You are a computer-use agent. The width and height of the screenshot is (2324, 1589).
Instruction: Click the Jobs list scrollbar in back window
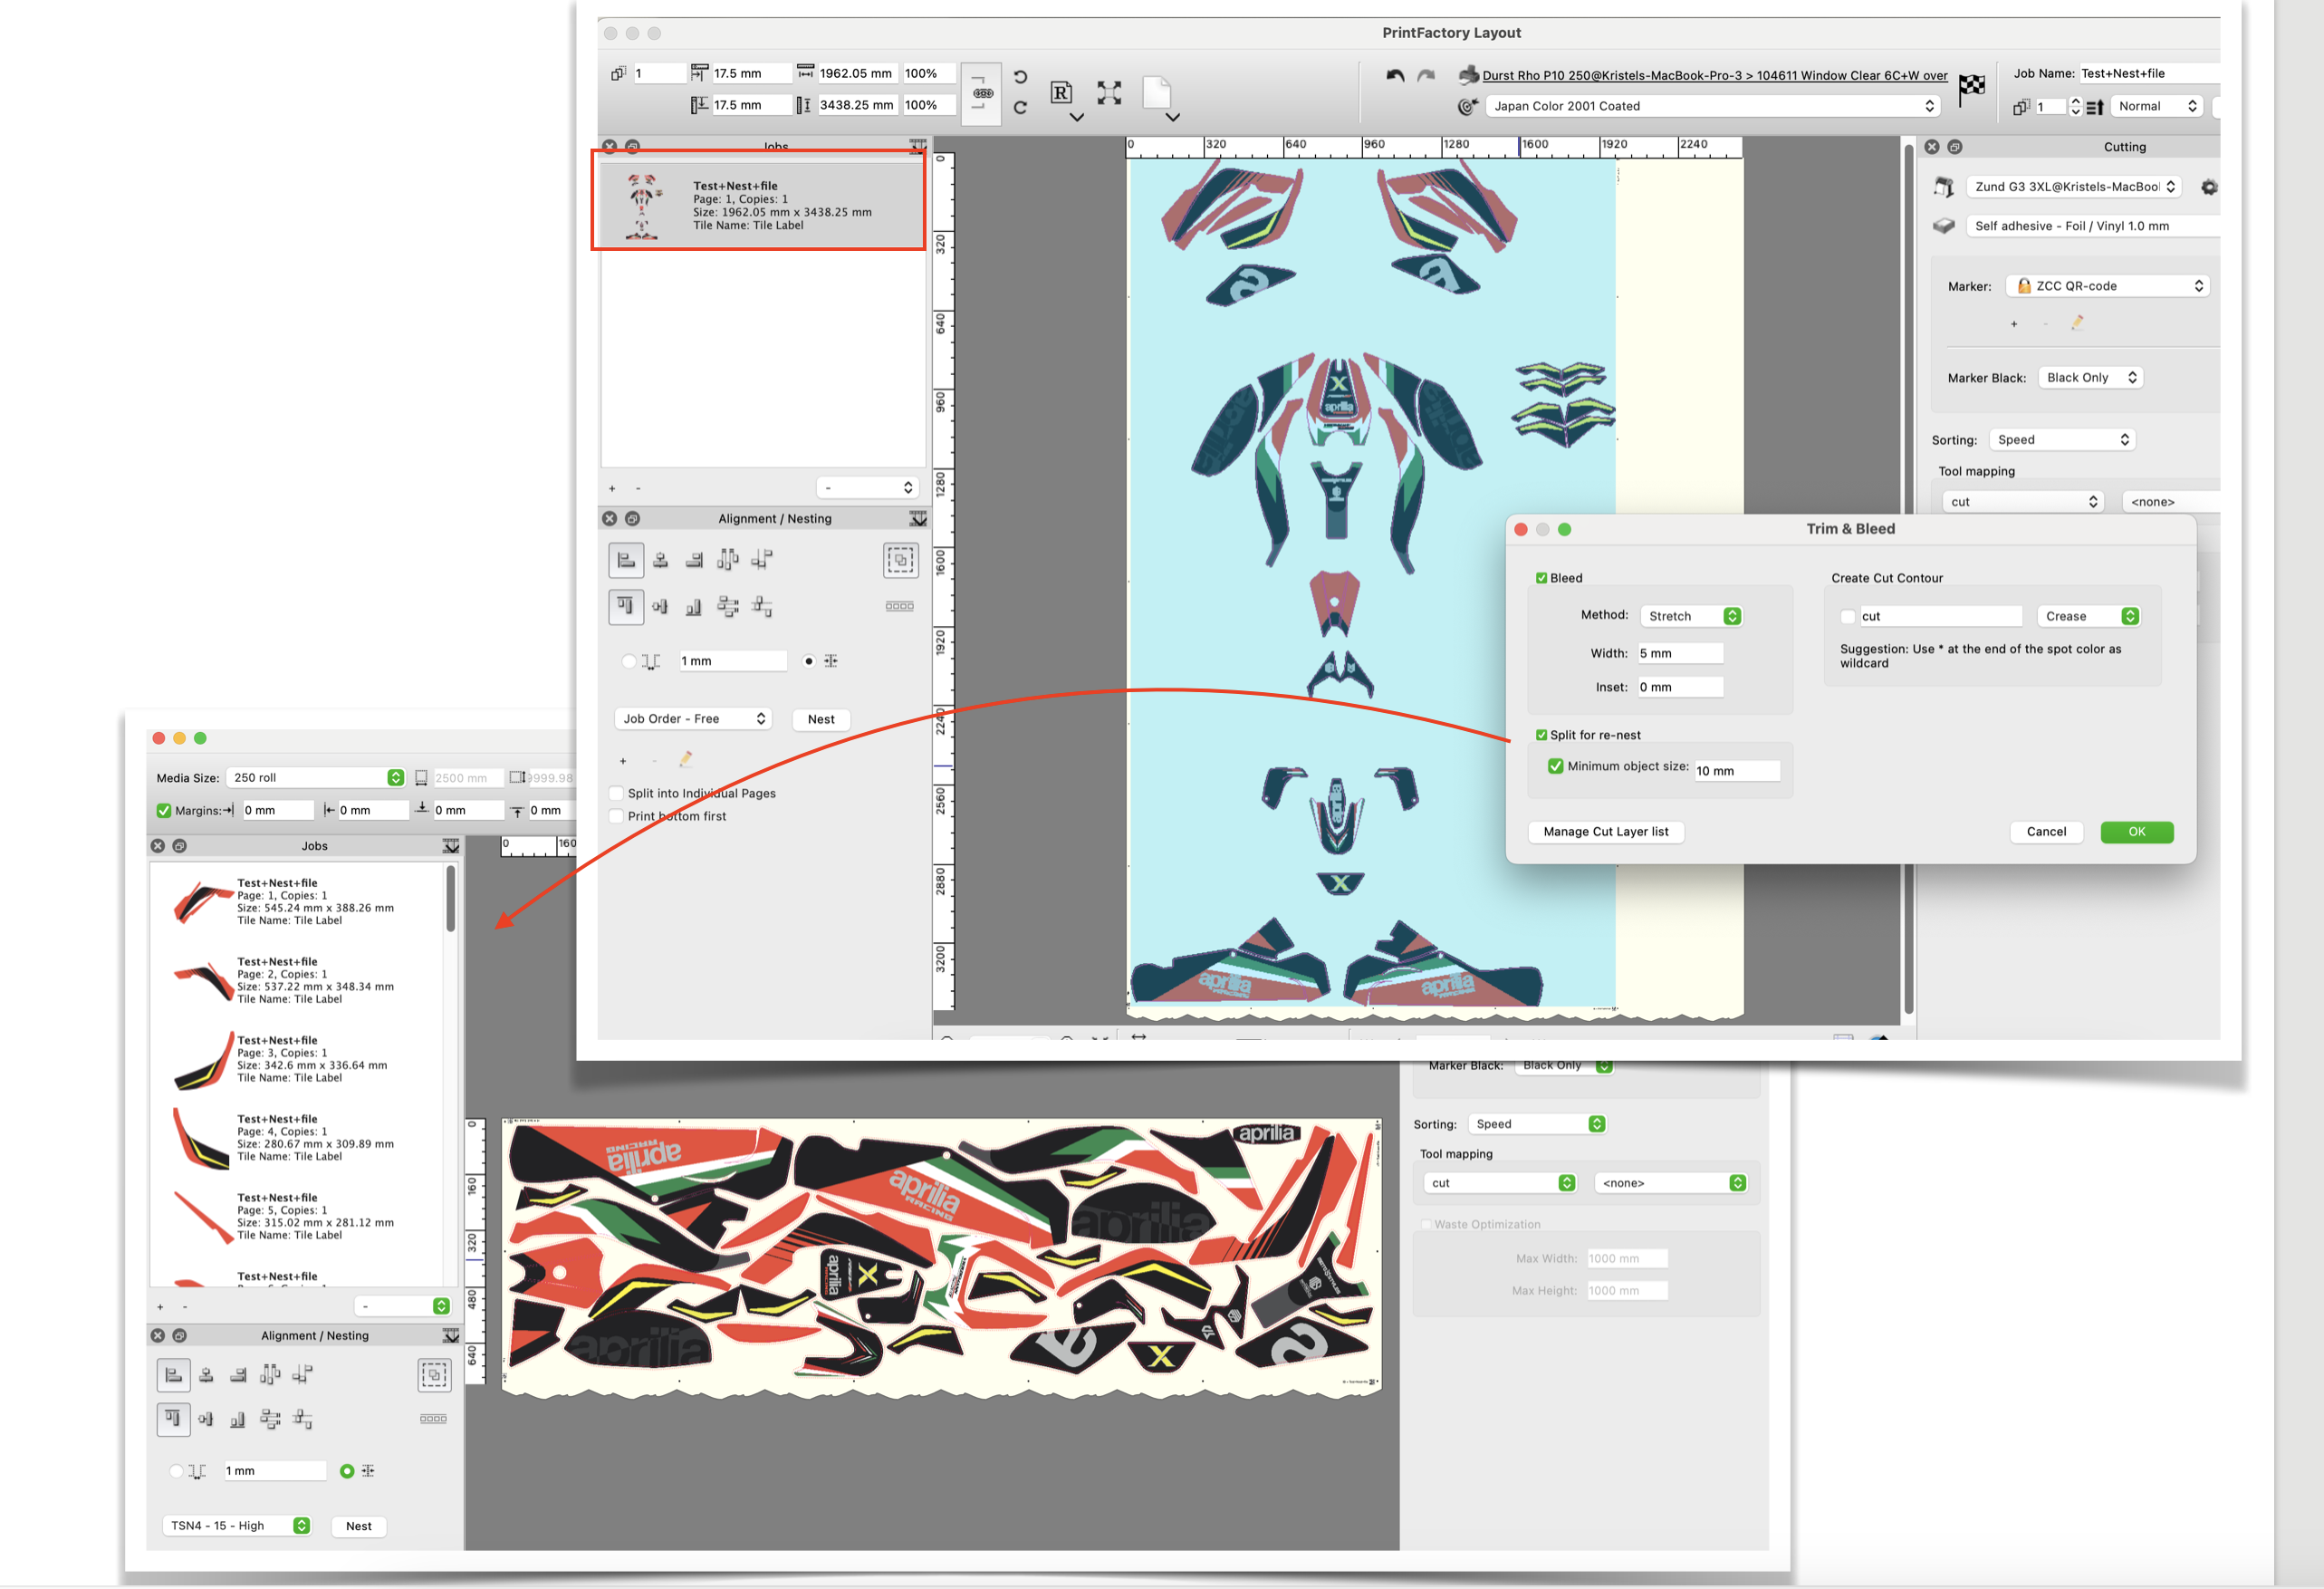451,899
